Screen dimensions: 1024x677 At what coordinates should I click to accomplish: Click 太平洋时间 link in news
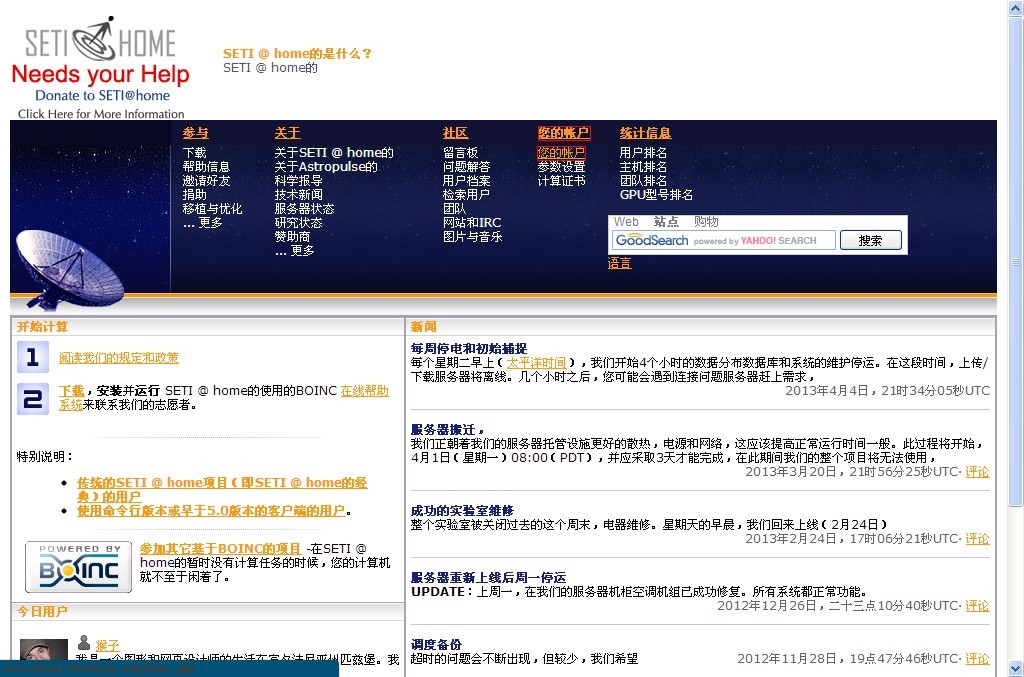click(x=536, y=363)
